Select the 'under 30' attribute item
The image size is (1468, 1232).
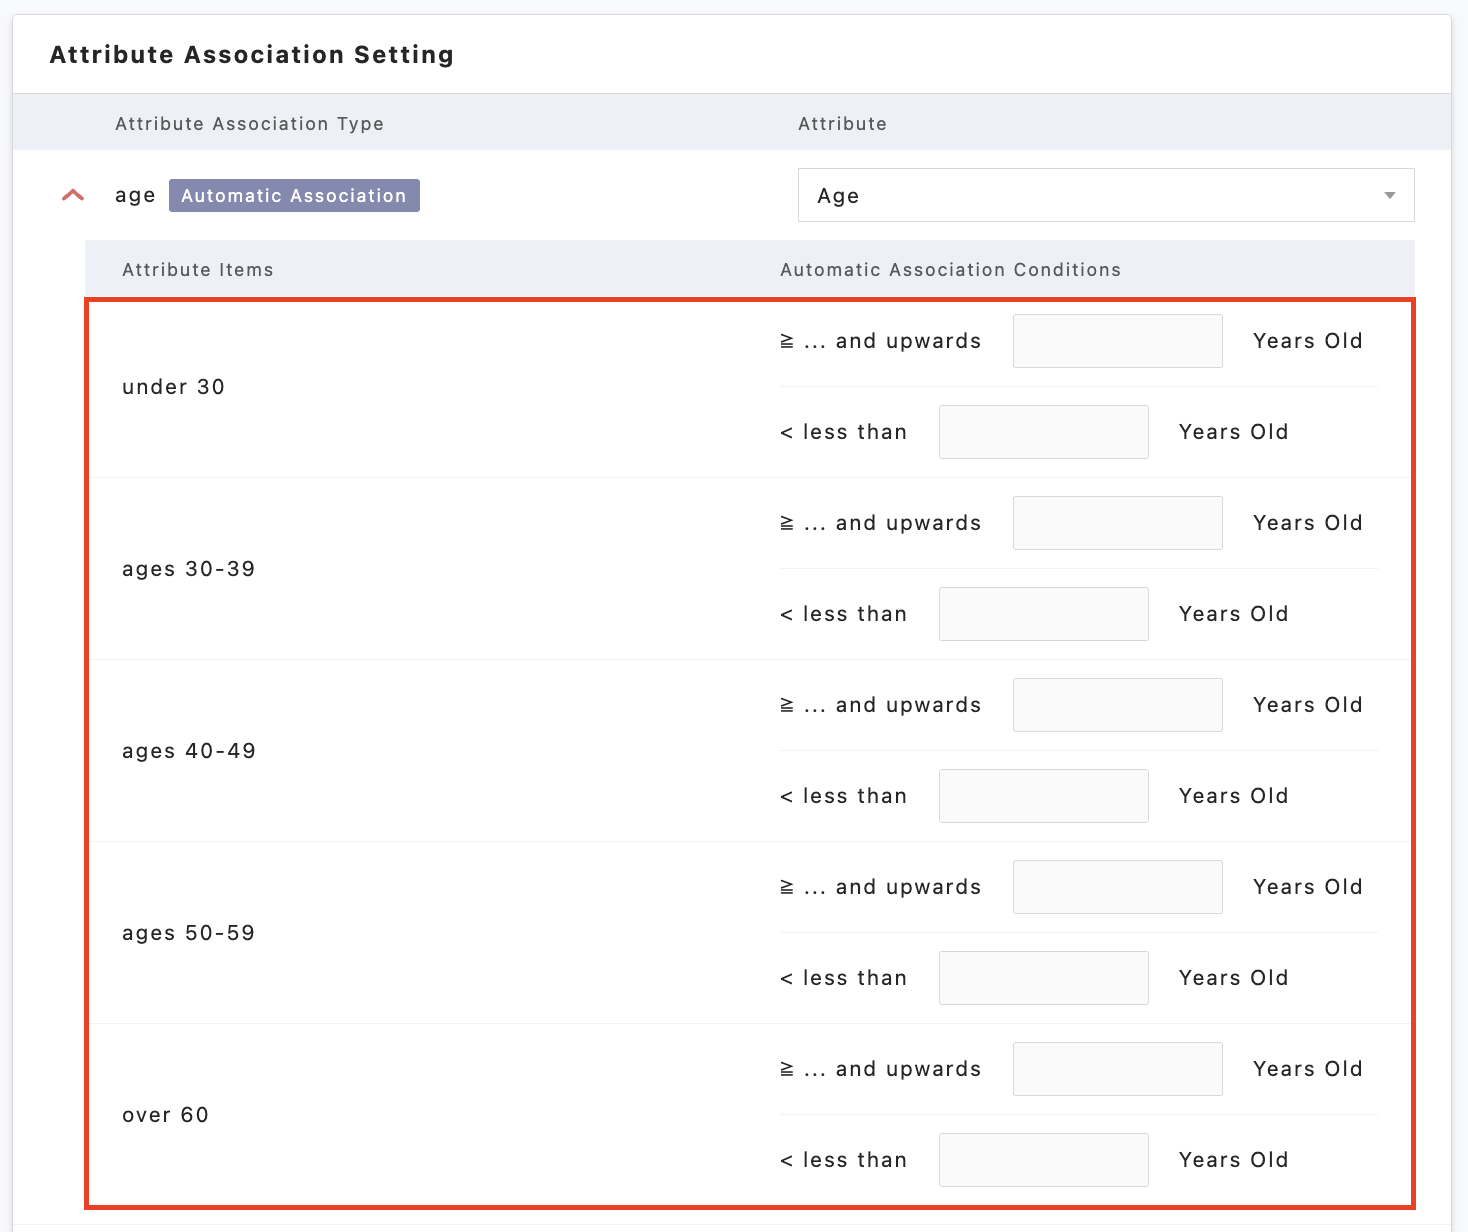point(173,387)
